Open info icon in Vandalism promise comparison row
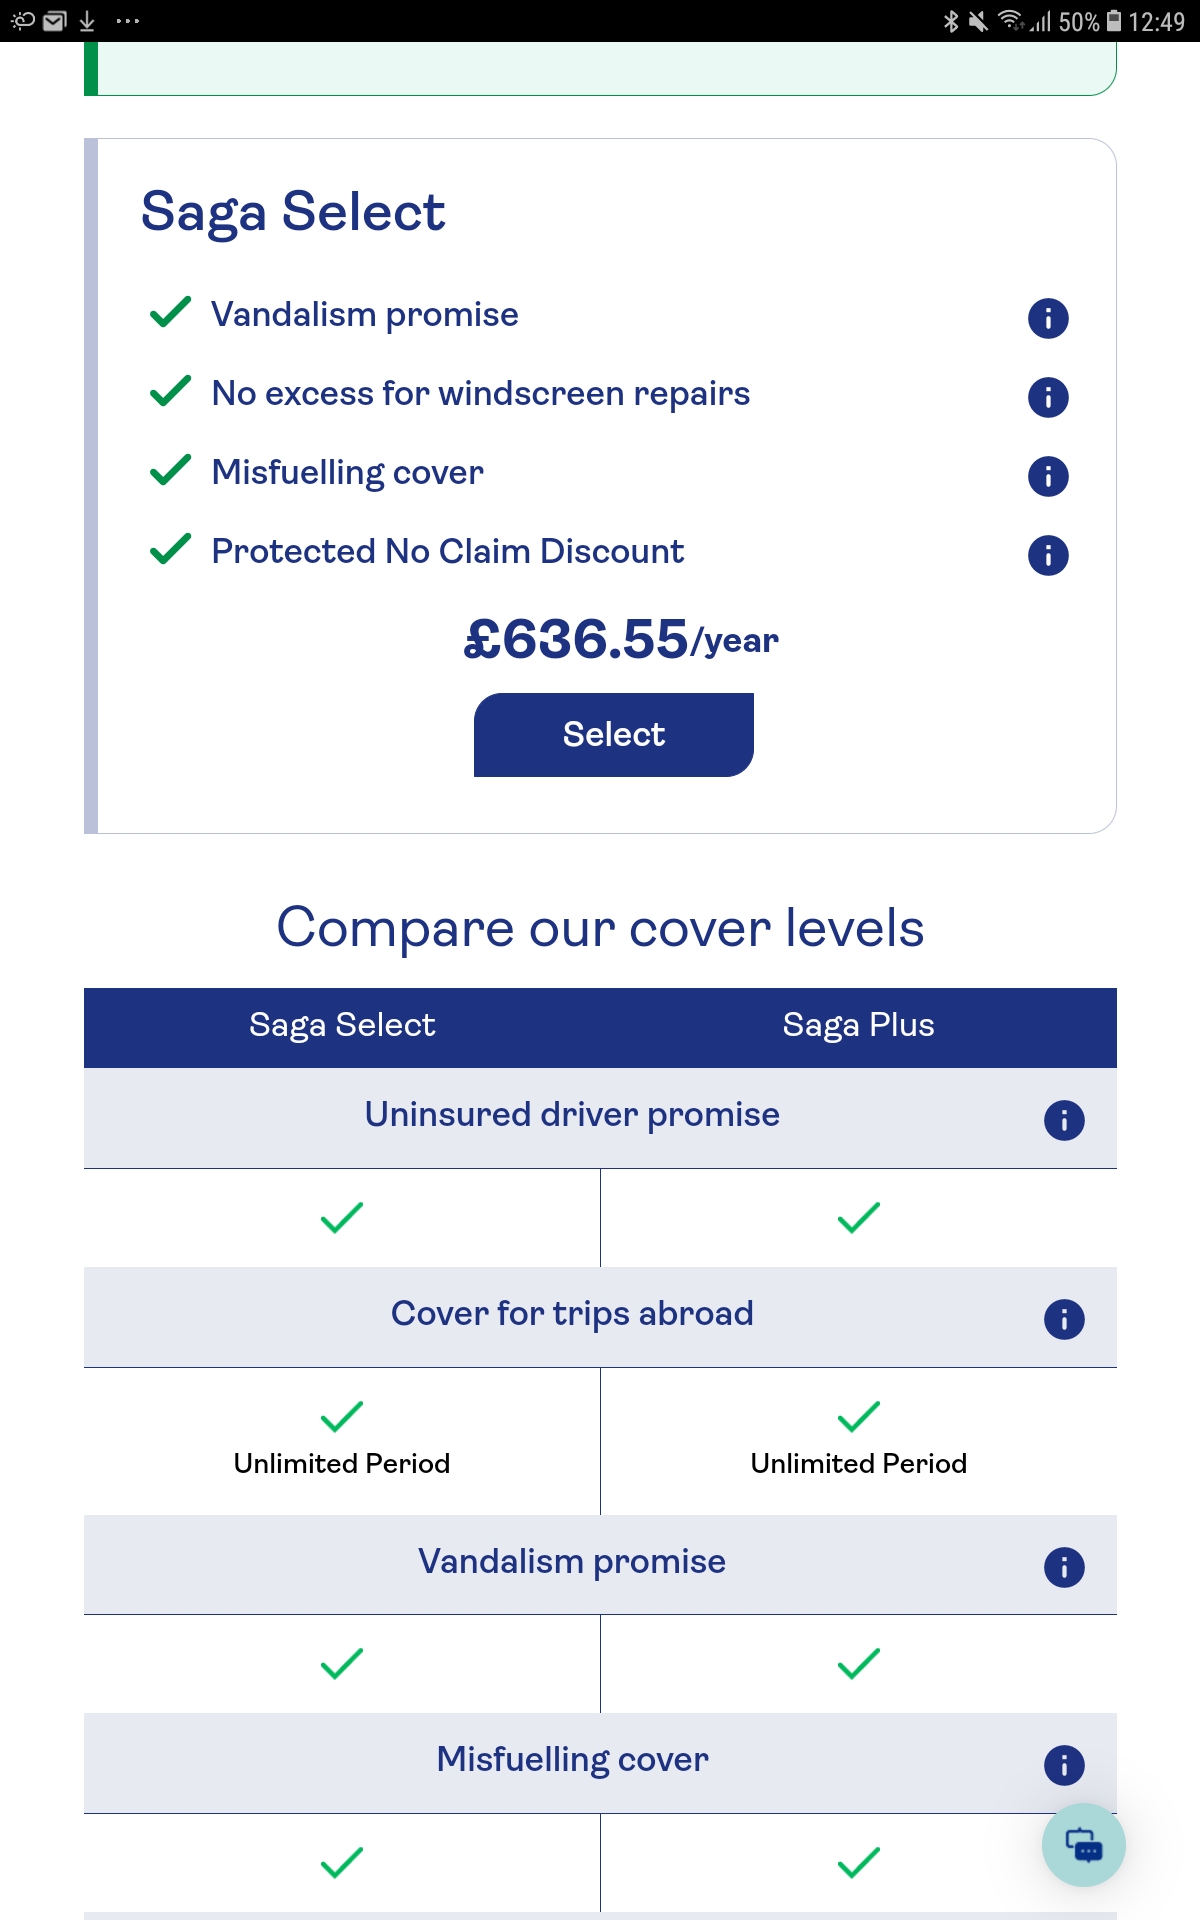 pos(1064,1567)
